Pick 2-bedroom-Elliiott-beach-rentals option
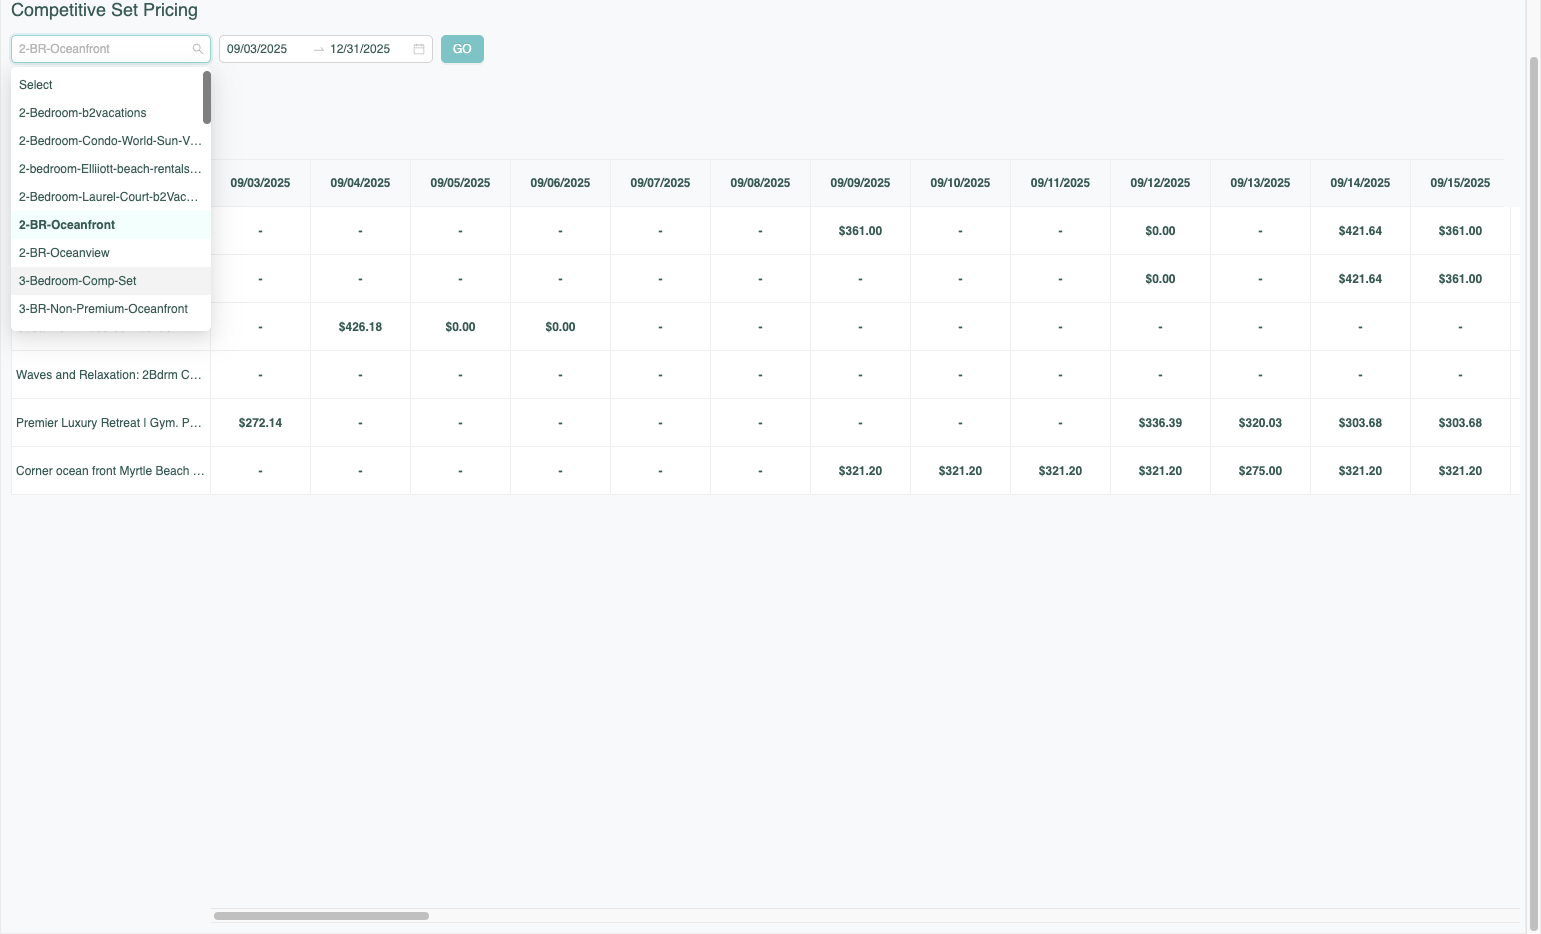 [x=107, y=169]
